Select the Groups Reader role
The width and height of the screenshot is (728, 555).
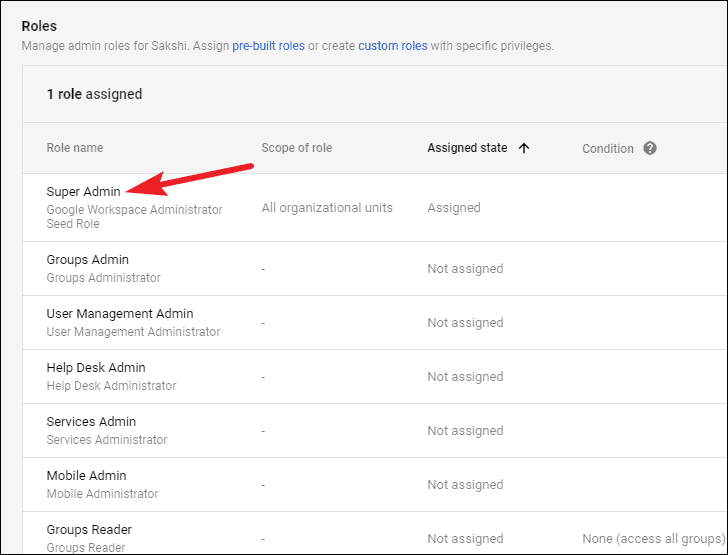pos(89,530)
